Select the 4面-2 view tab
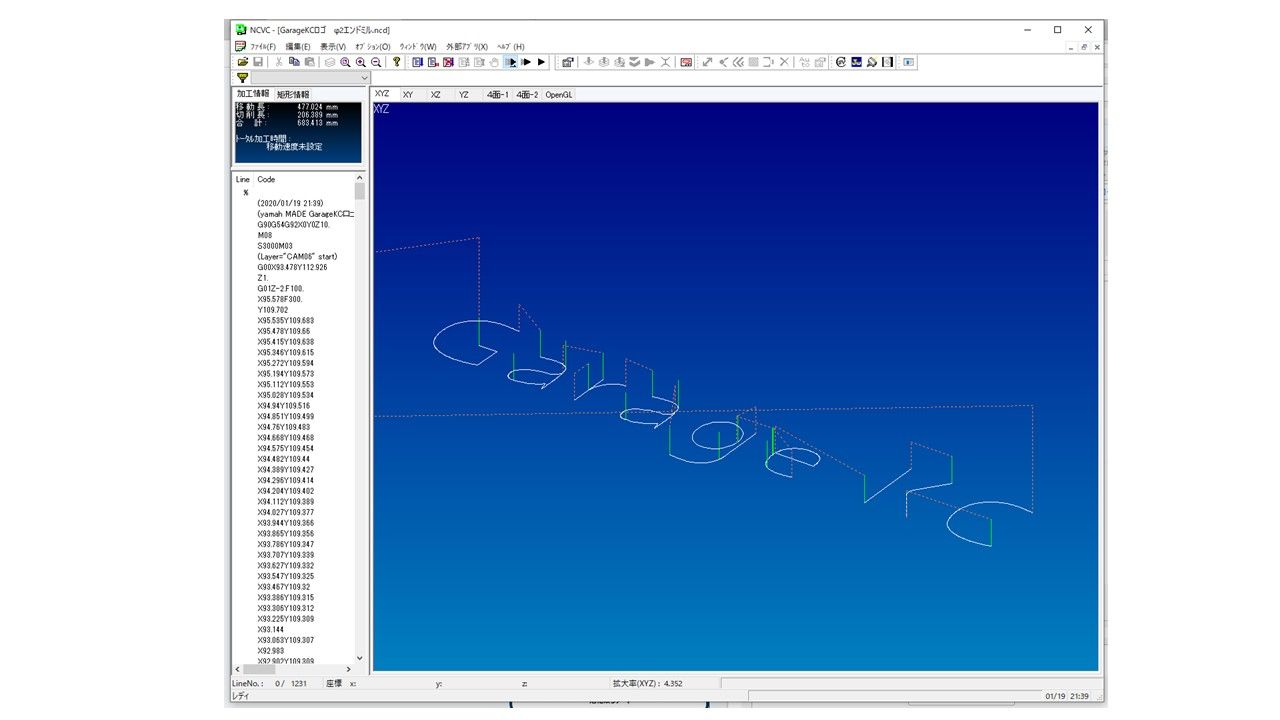Viewport: 1280px width, 720px height. [527, 94]
